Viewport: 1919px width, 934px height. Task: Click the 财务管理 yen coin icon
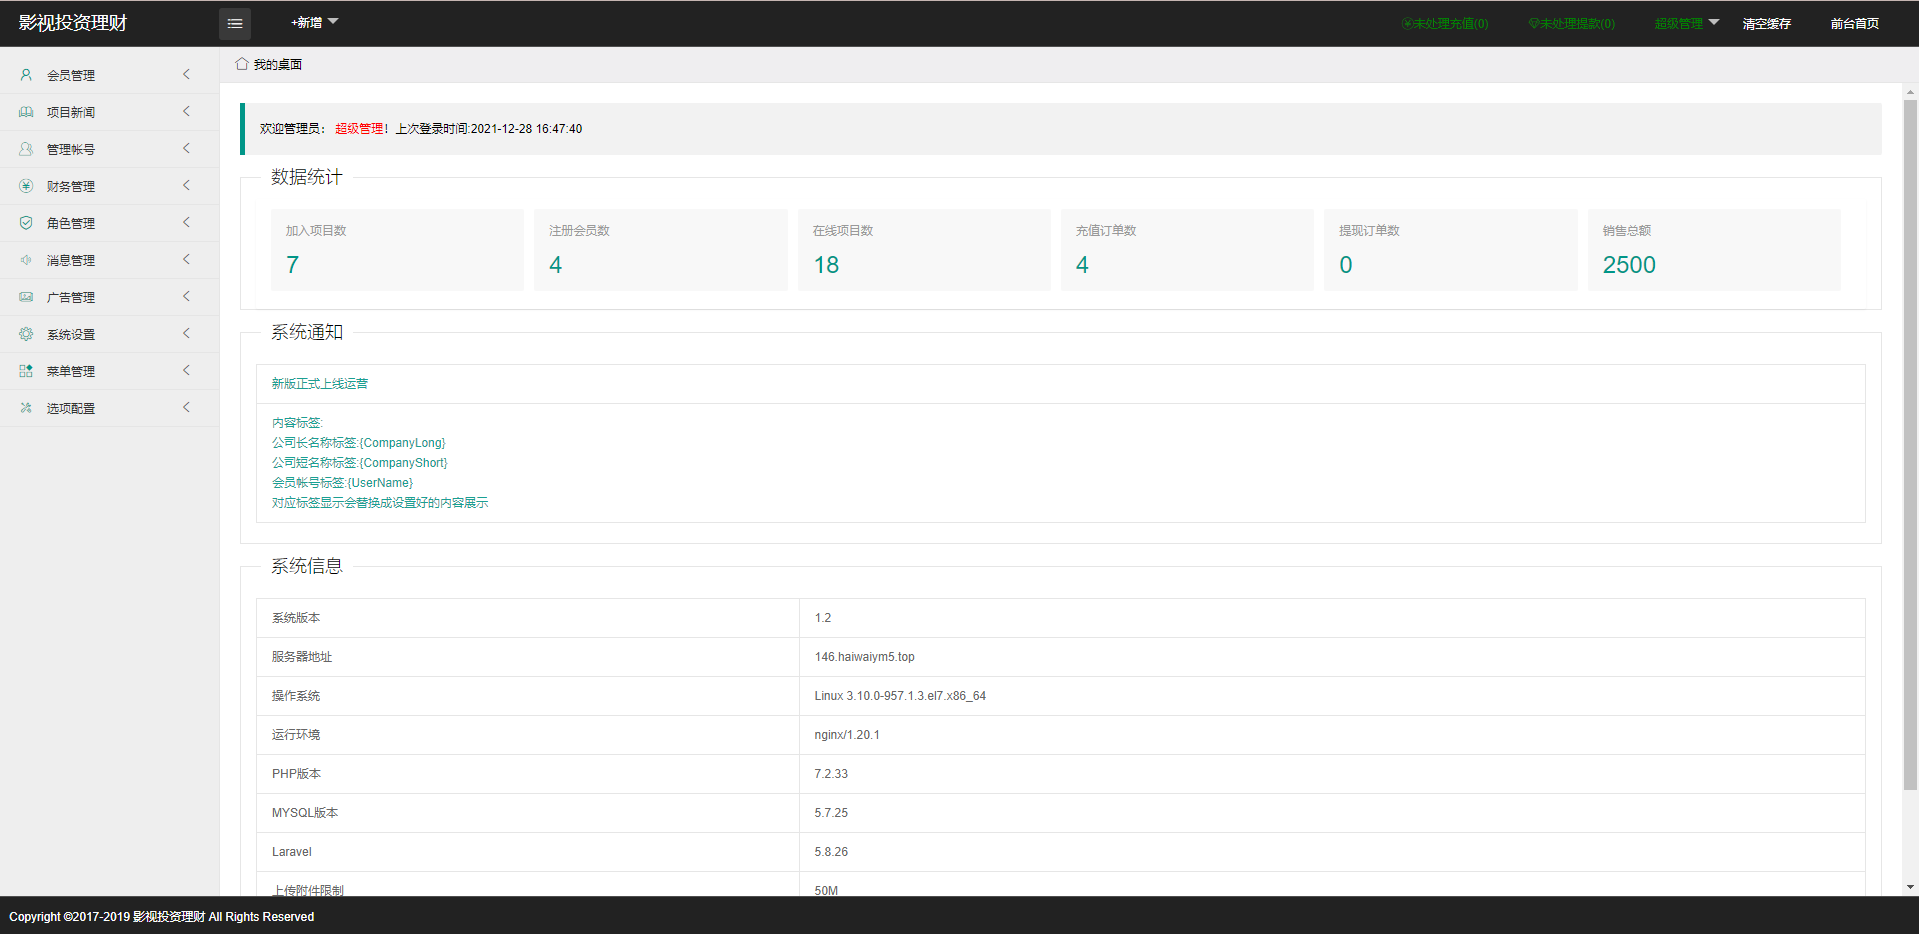[26, 186]
